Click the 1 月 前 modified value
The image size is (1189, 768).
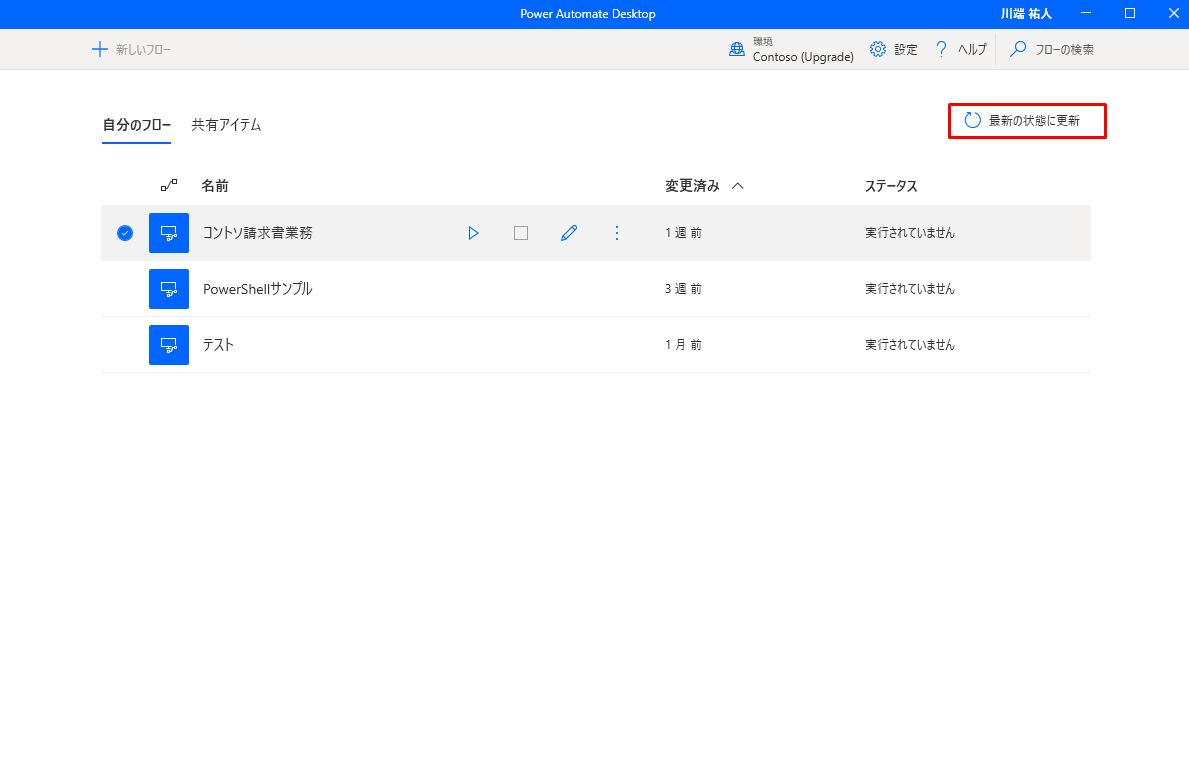tap(683, 345)
